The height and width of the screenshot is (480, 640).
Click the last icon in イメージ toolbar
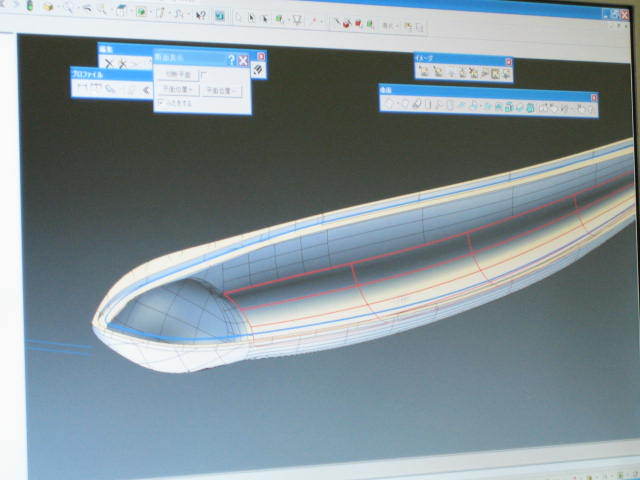(506, 74)
